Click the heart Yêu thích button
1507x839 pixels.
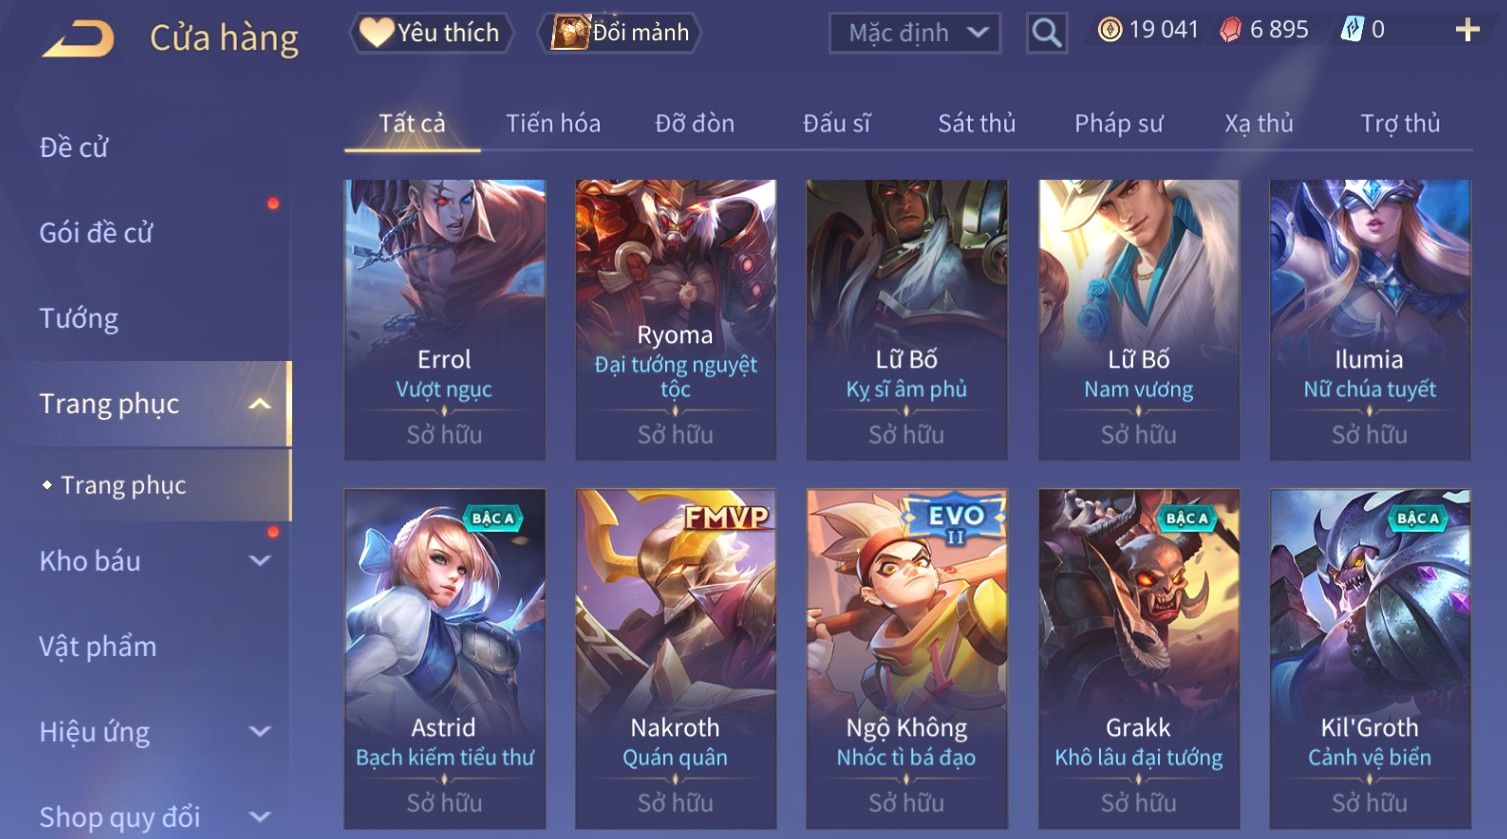(x=431, y=33)
